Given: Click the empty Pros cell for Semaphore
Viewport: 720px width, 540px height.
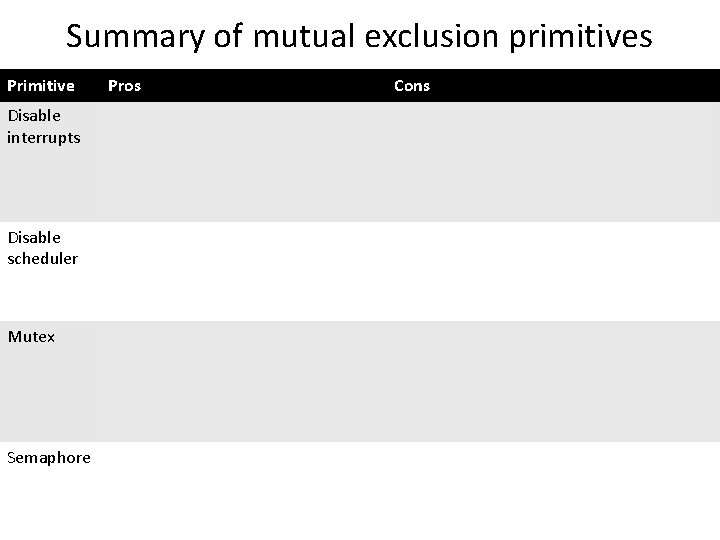Looking at the screenshot, I should pyautogui.click(x=240, y=490).
